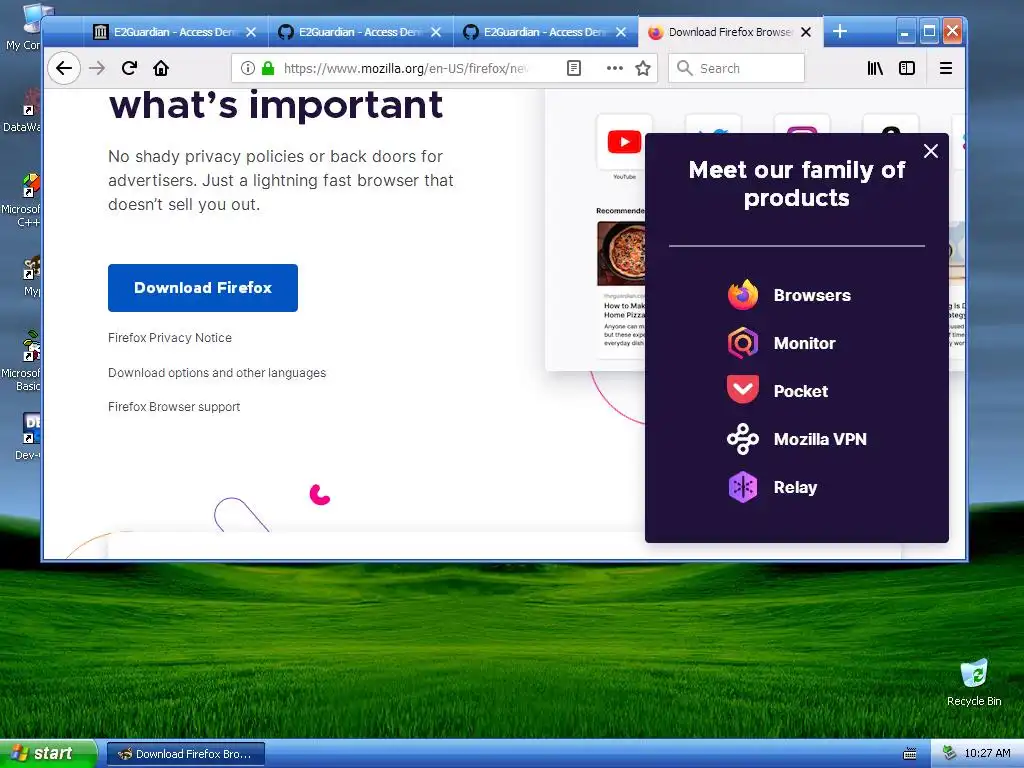Choose Relay in product list
Image resolution: width=1024 pixels, height=768 pixels.
pyautogui.click(x=795, y=488)
